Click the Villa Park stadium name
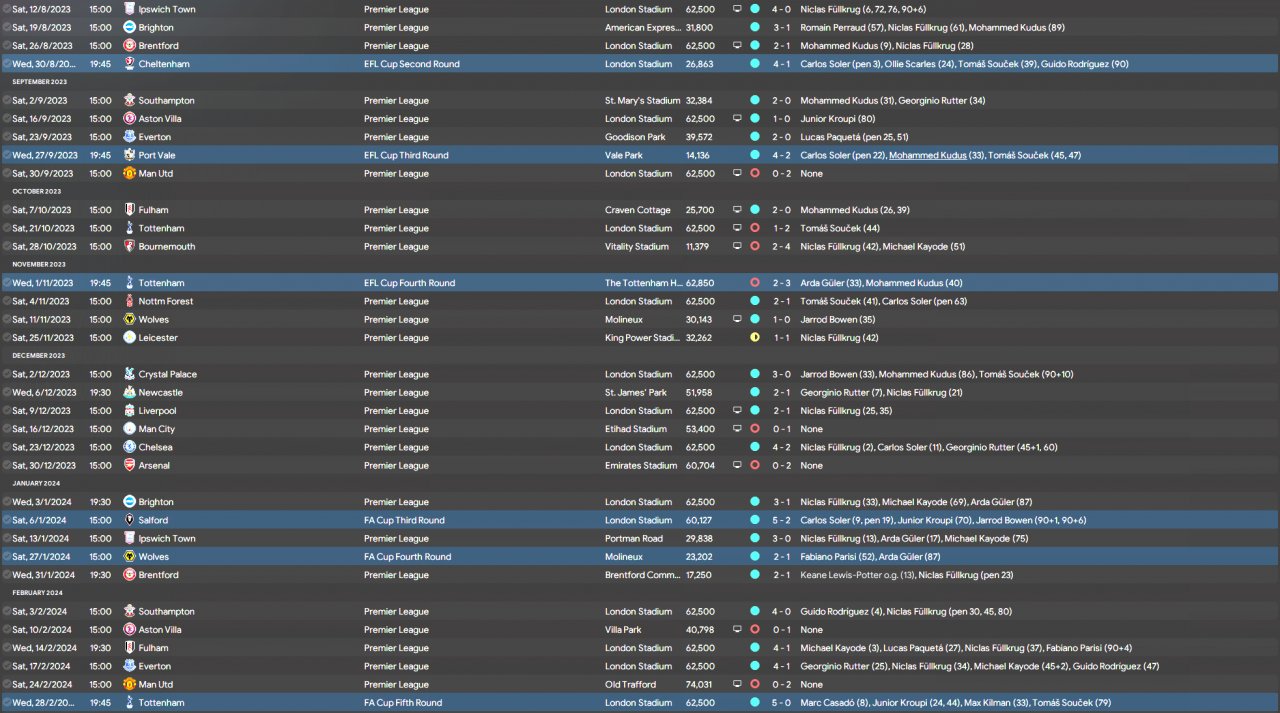 [x=623, y=630]
